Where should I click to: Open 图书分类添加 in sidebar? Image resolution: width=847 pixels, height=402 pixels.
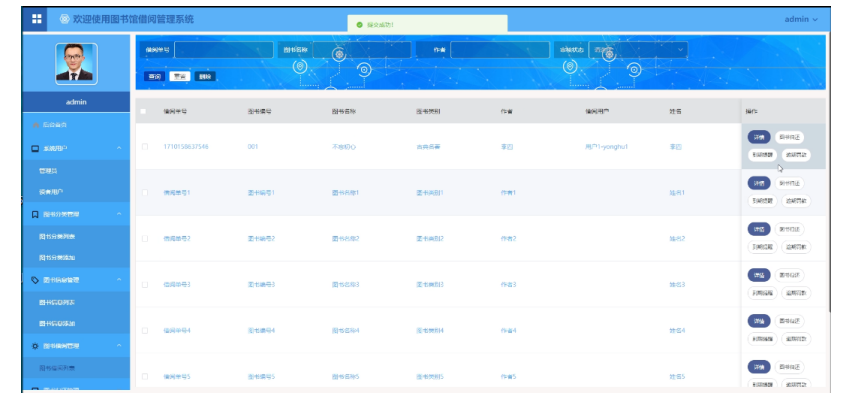pos(76,258)
